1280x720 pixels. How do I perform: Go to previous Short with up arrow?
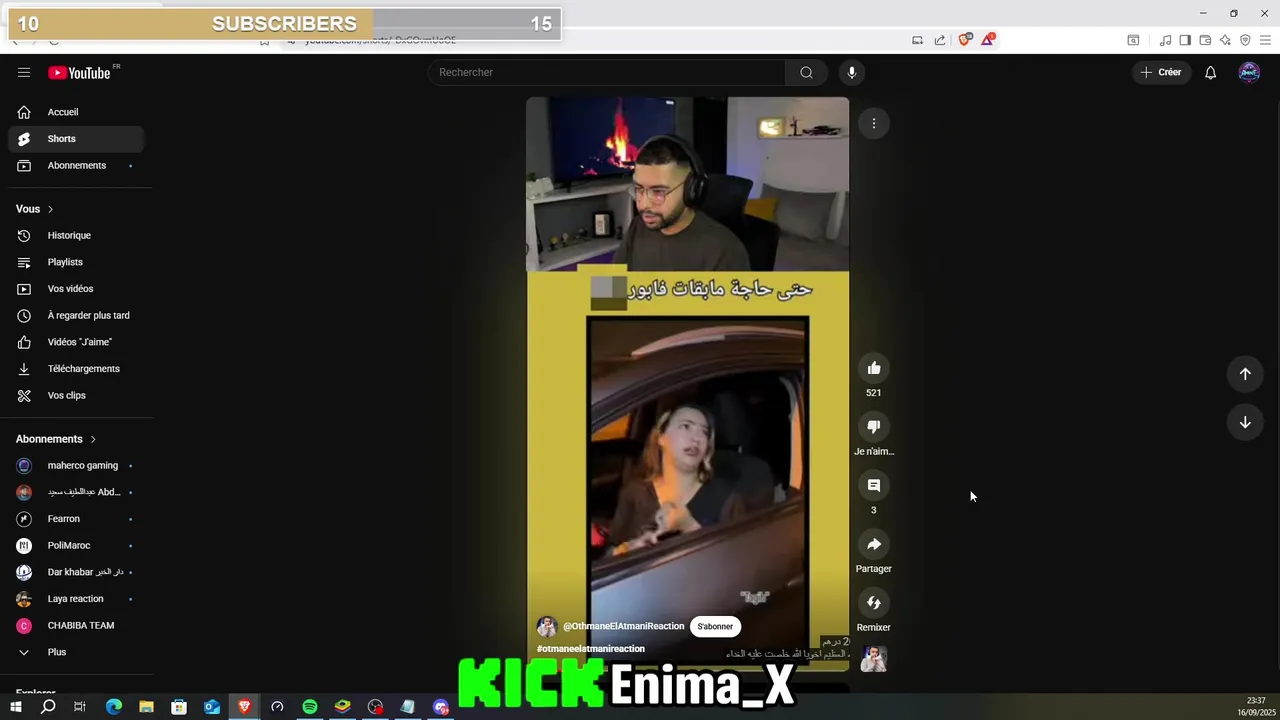[1245, 374]
